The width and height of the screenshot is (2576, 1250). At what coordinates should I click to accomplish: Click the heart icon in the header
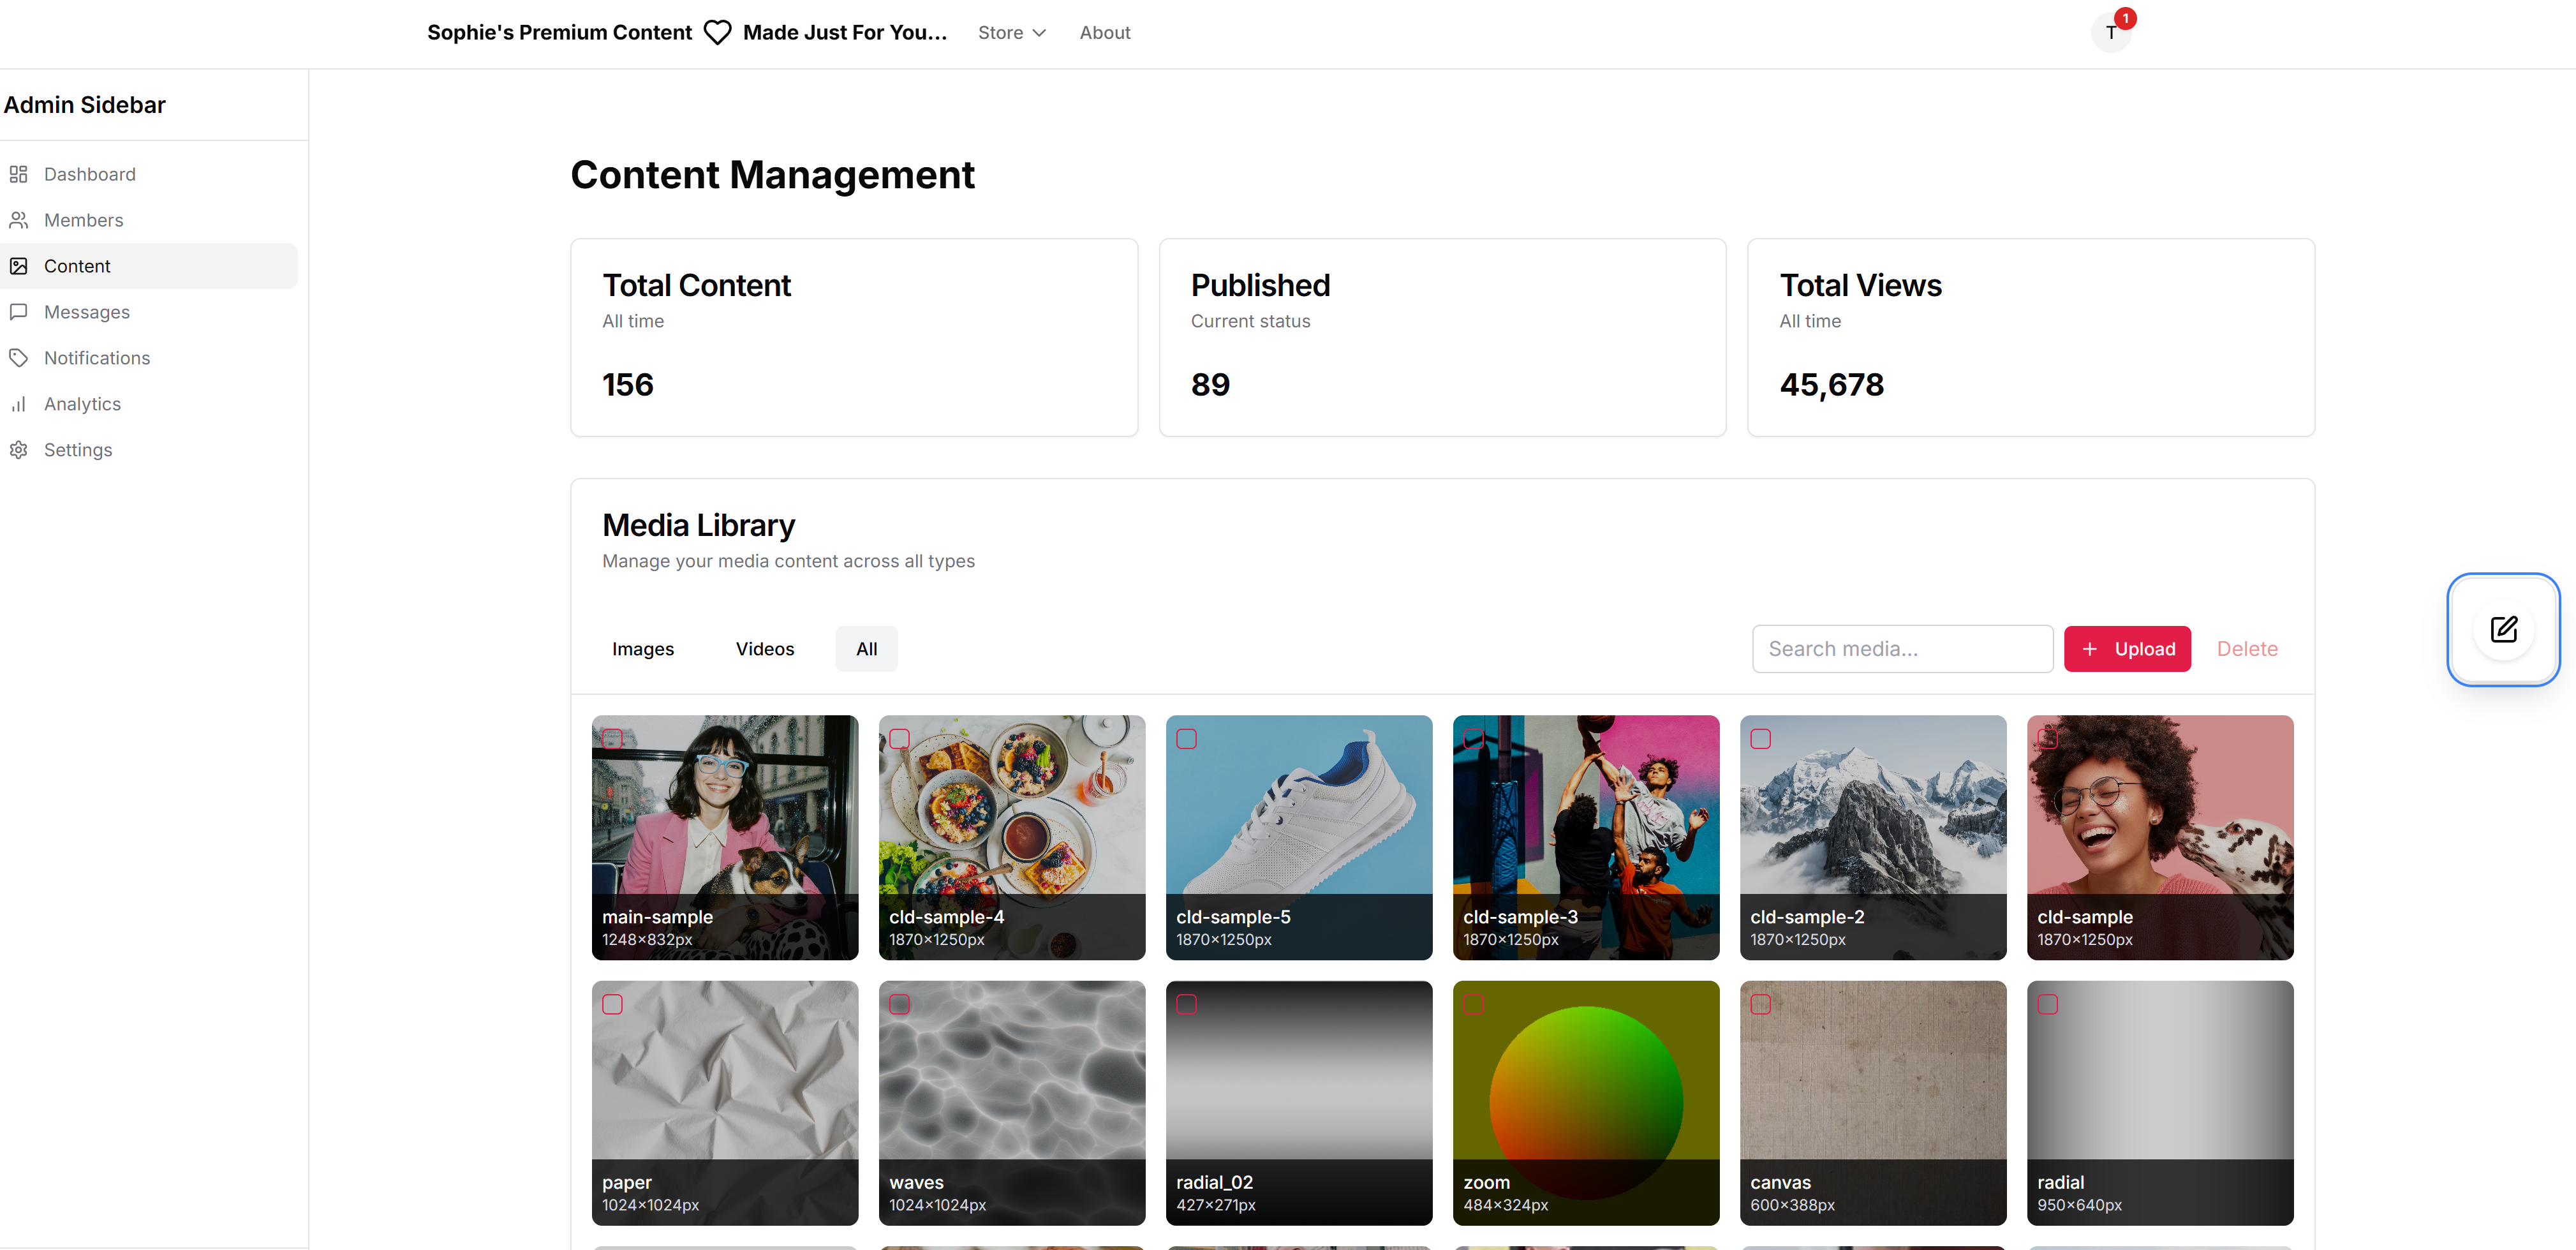pos(717,33)
